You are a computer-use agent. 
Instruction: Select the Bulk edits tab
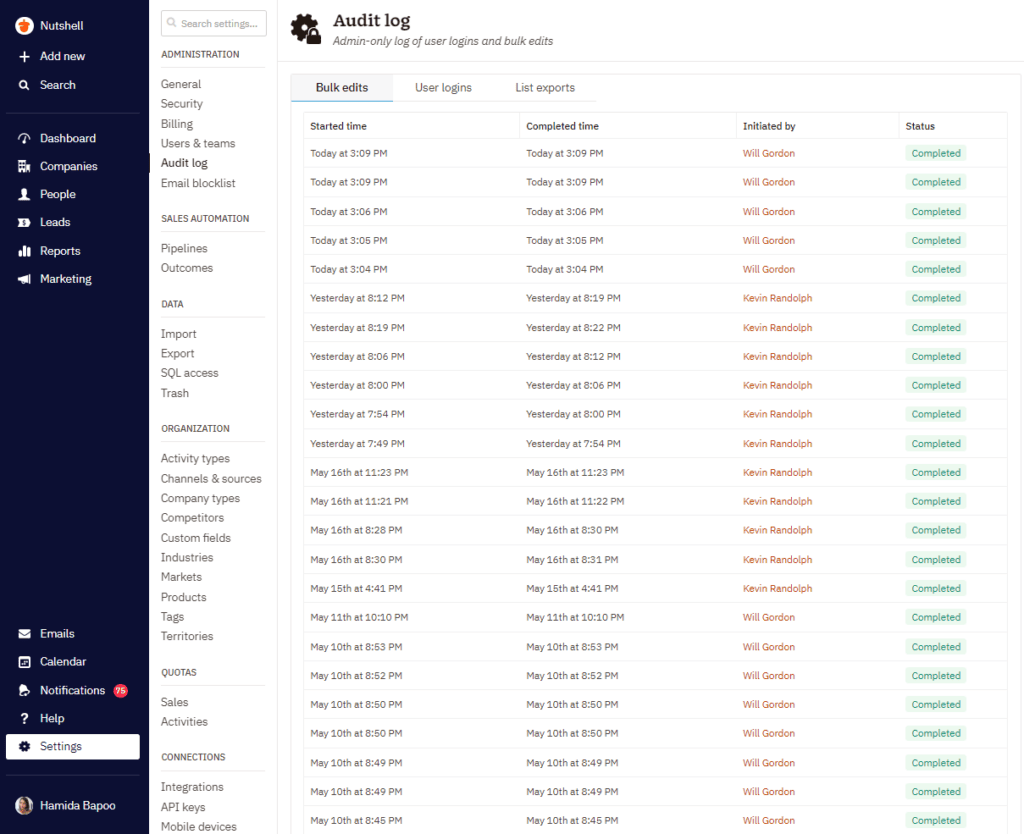341,87
